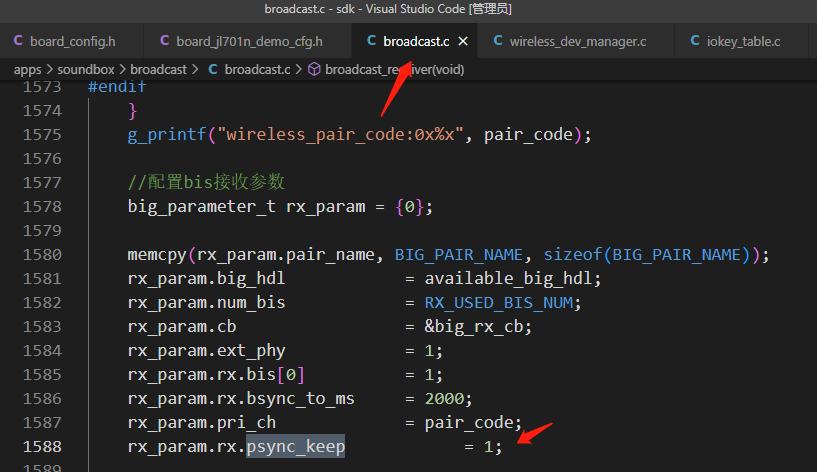Click rx_param.num_bis on line 1582
Image resolution: width=817 pixels, height=472 pixels.
(206, 303)
